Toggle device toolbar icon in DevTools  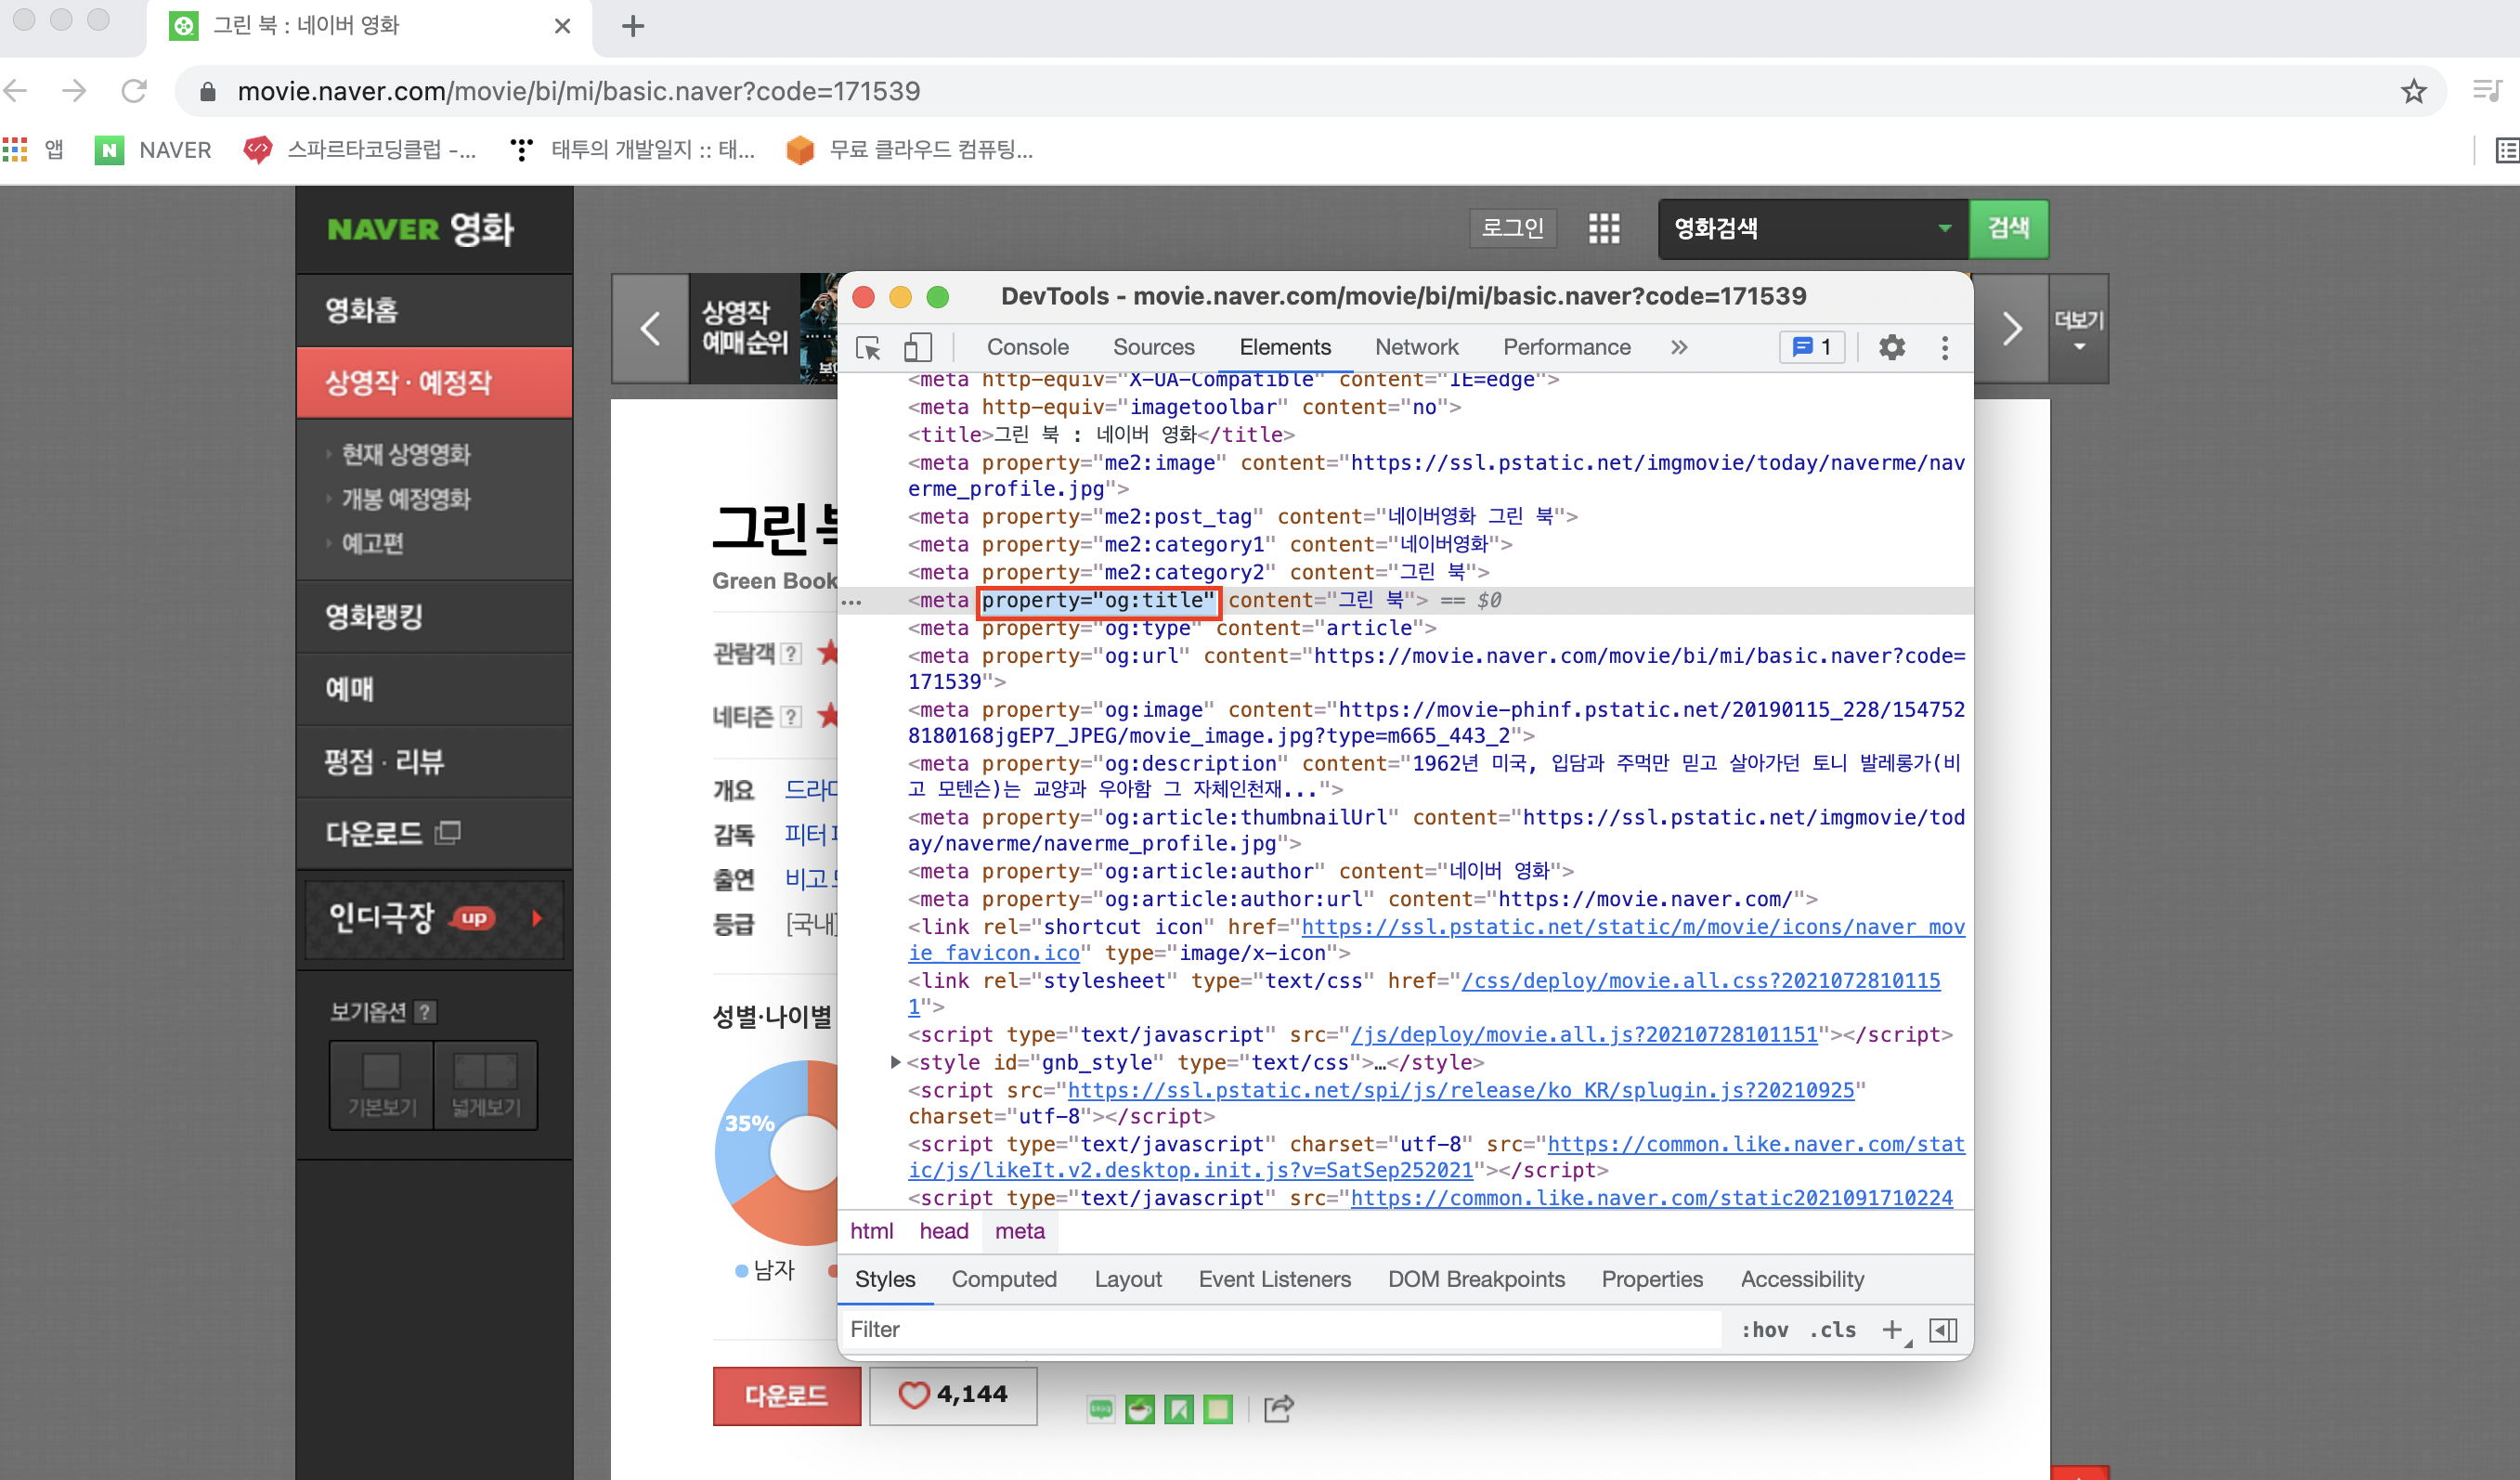tap(916, 347)
